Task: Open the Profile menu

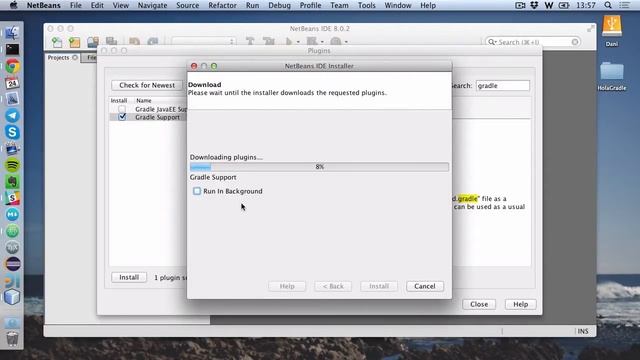Action: (310, 5)
